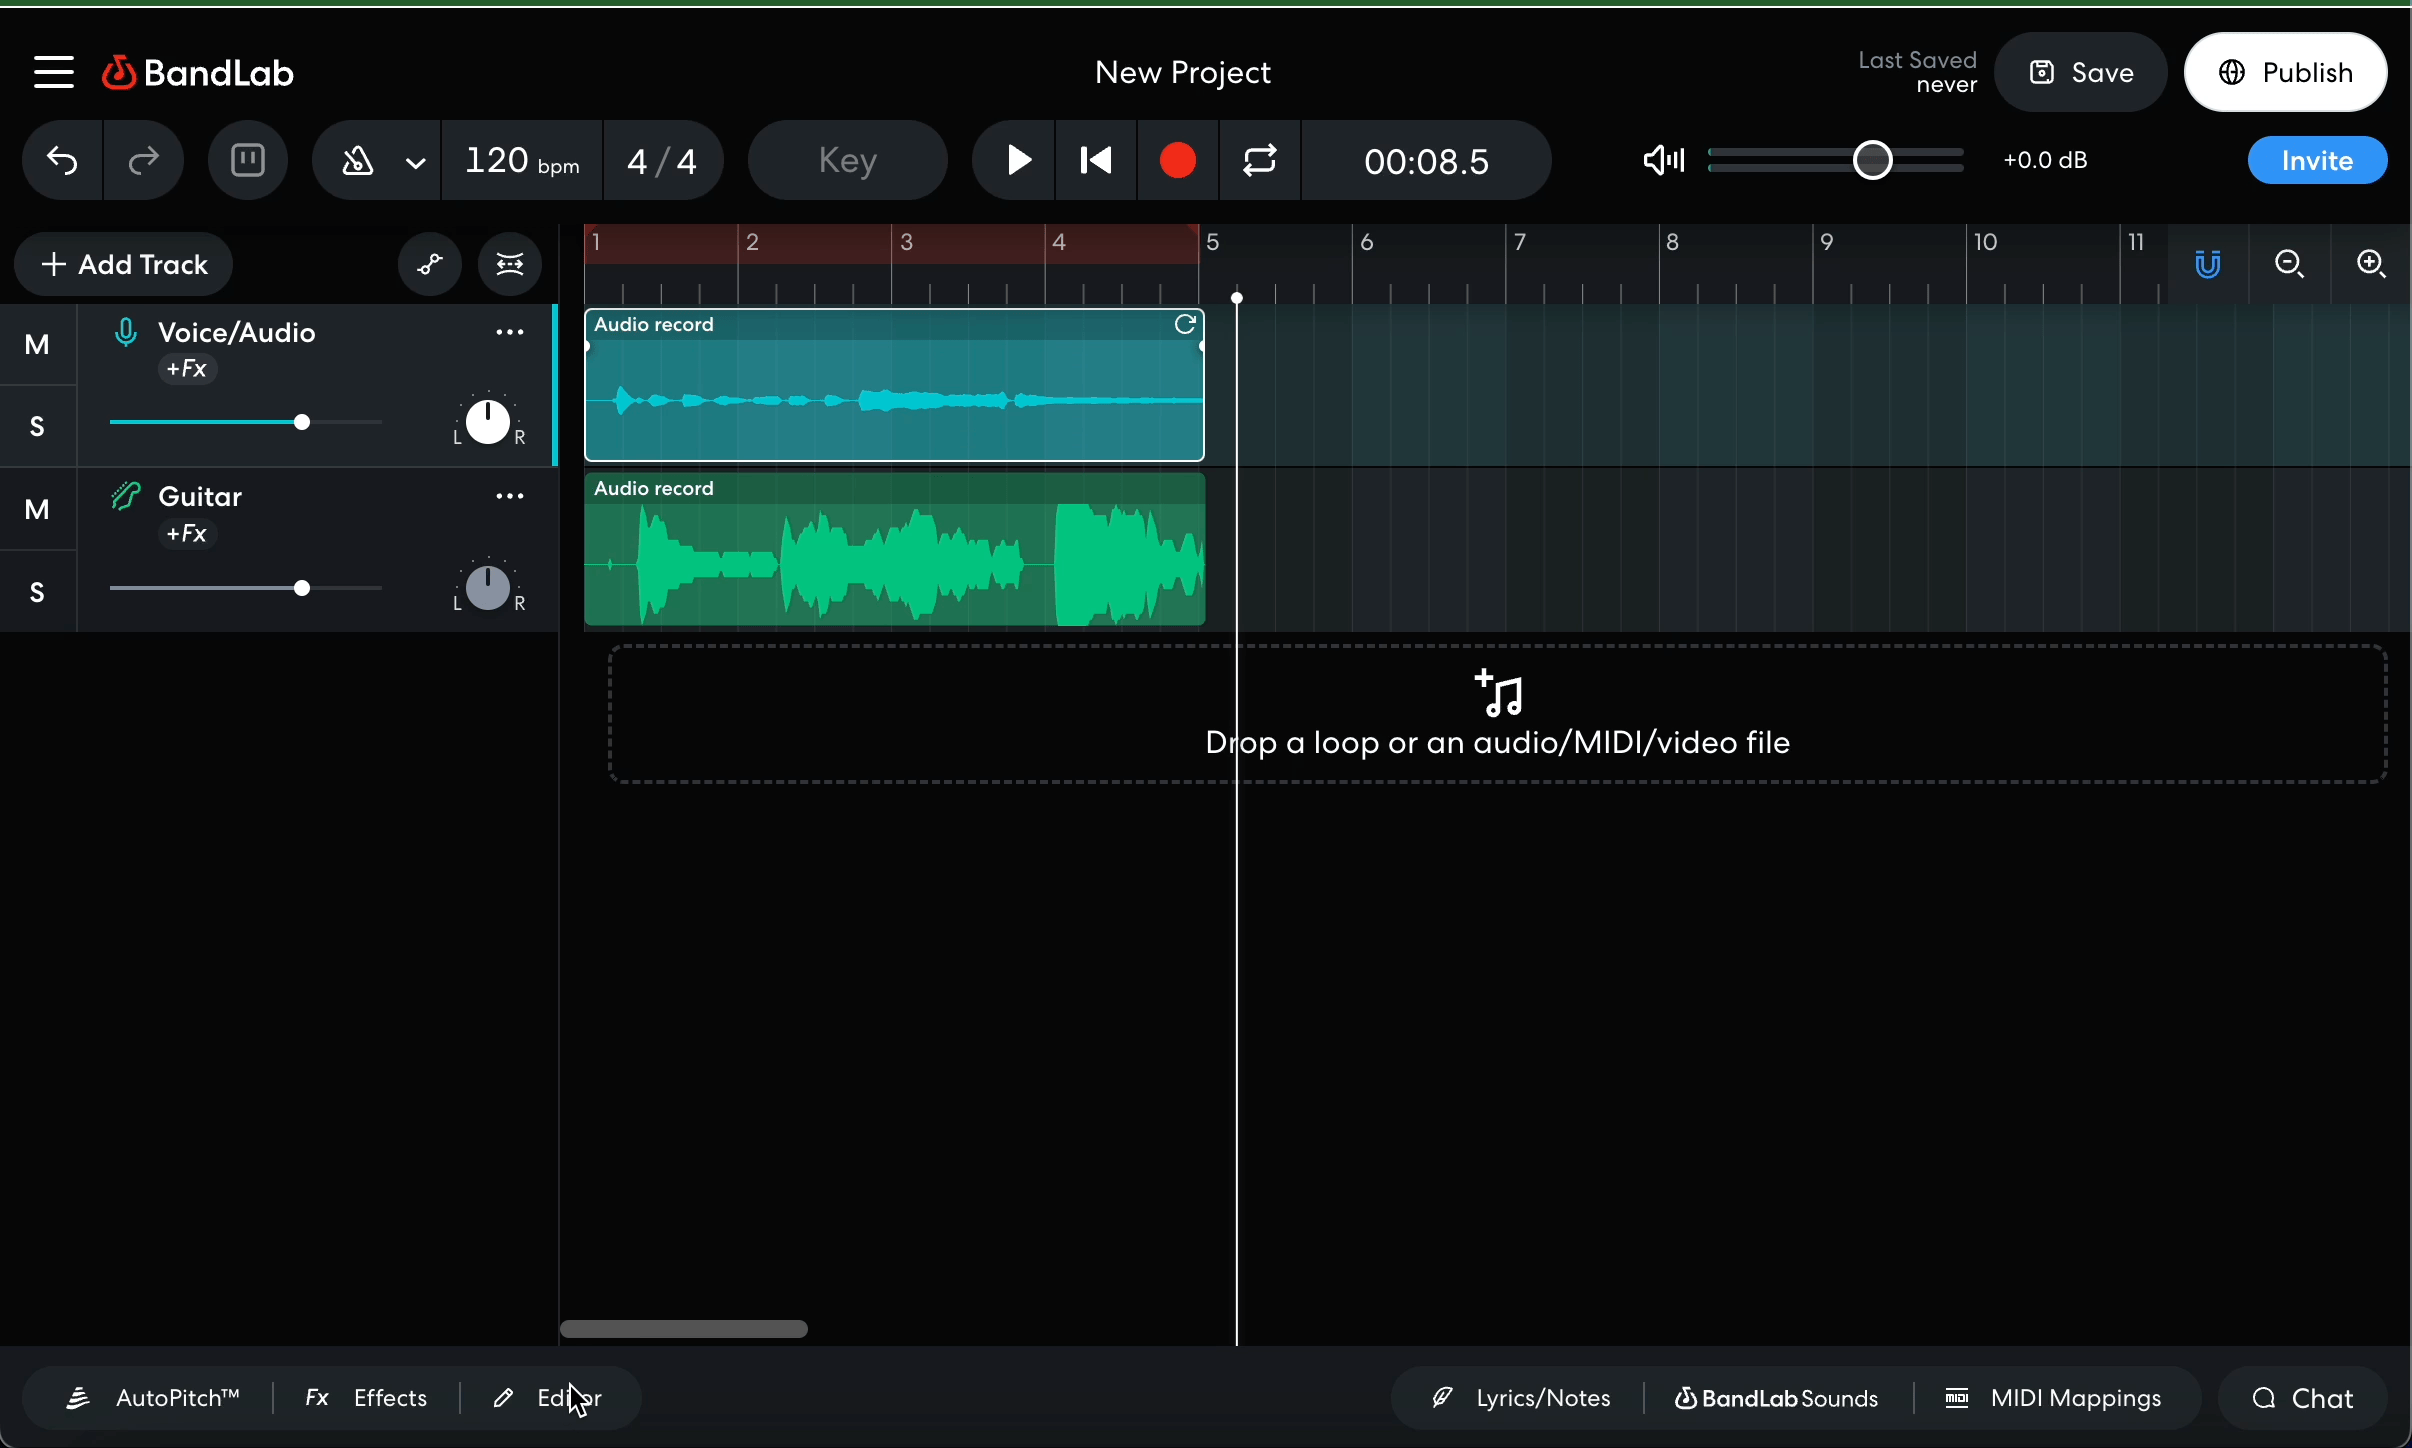Open BandLab Sounds library
This screenshot has width=2412, height=1448.
click(x=1777, y=1398)
